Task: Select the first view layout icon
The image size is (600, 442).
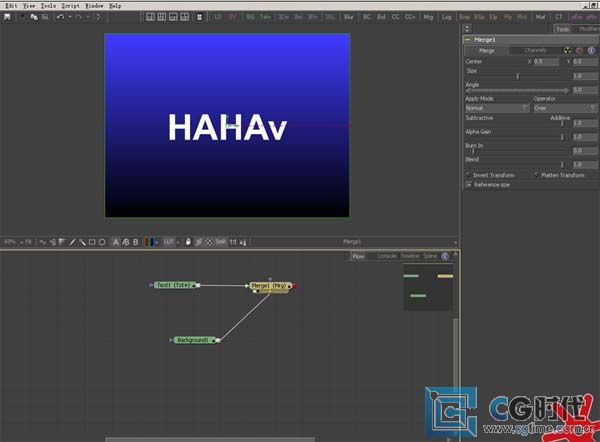Action: point(150,17)
